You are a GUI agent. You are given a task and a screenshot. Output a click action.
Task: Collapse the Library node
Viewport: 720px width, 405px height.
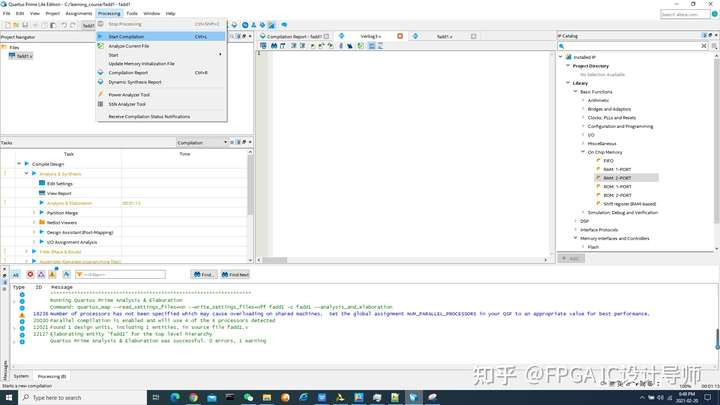pos(568,83)
